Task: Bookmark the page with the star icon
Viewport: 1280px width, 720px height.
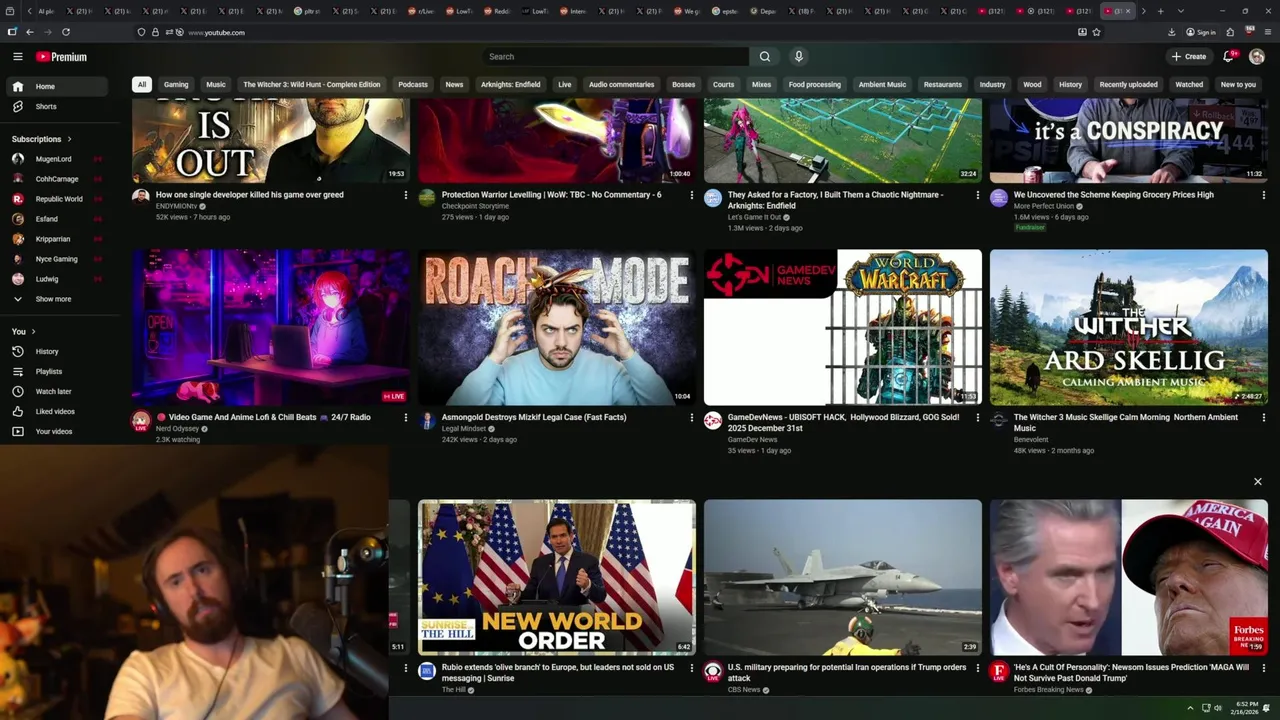Action: [x=1097, y=32]
